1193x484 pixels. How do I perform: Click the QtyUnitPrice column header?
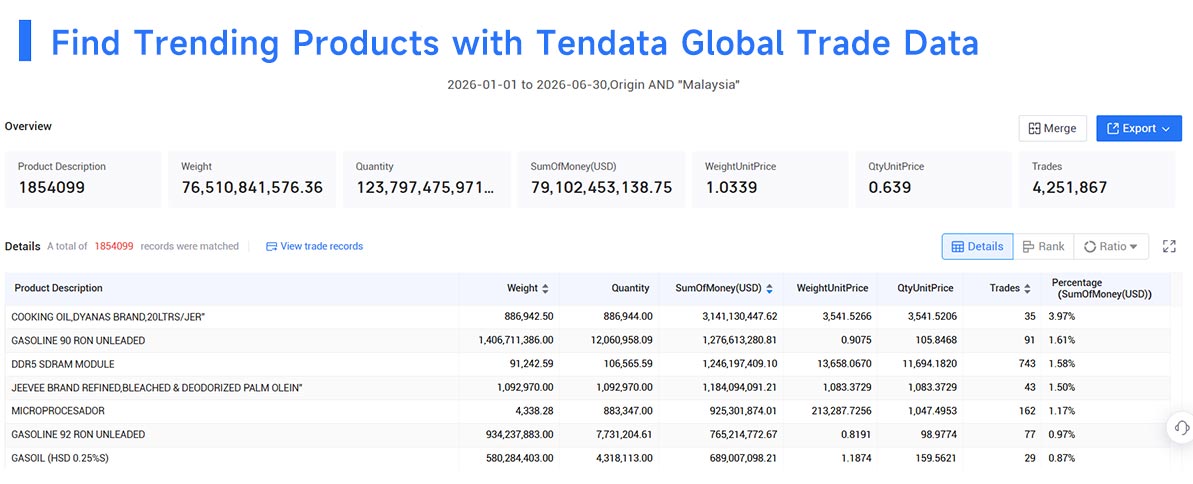(924, 288)
